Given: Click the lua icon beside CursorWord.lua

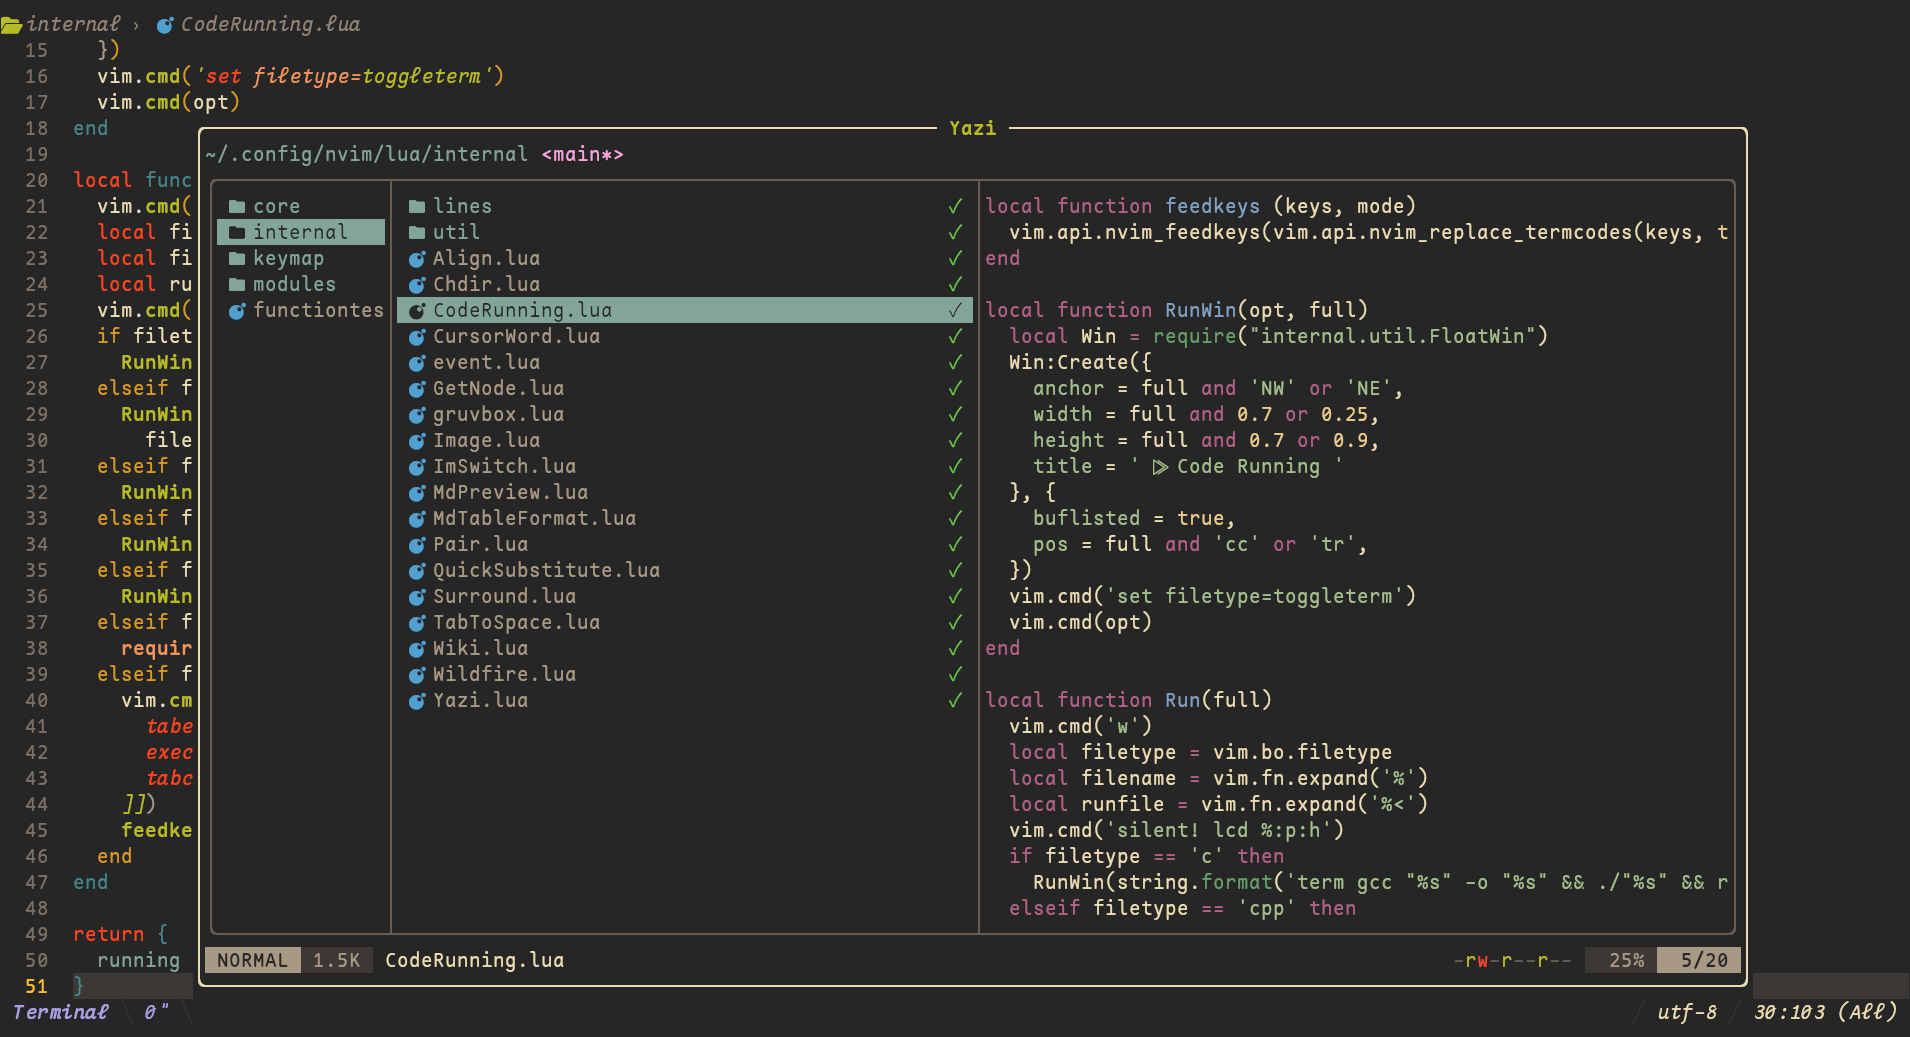Looking at the screenshot, I should point(417,337).
